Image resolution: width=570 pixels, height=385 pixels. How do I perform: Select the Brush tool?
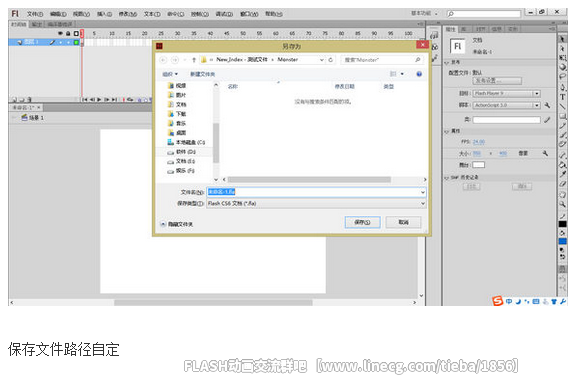coord(562,135)
